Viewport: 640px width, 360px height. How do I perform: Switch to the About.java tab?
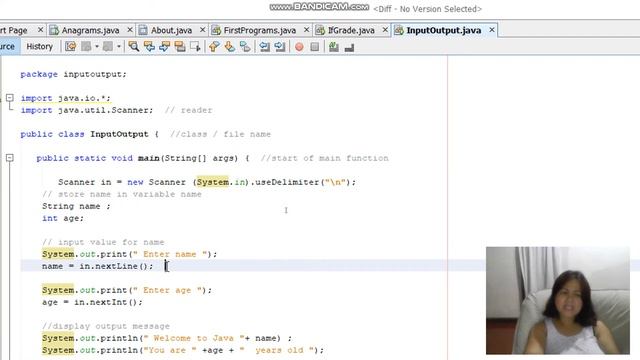pyautogui.click(x=171, y=30)
